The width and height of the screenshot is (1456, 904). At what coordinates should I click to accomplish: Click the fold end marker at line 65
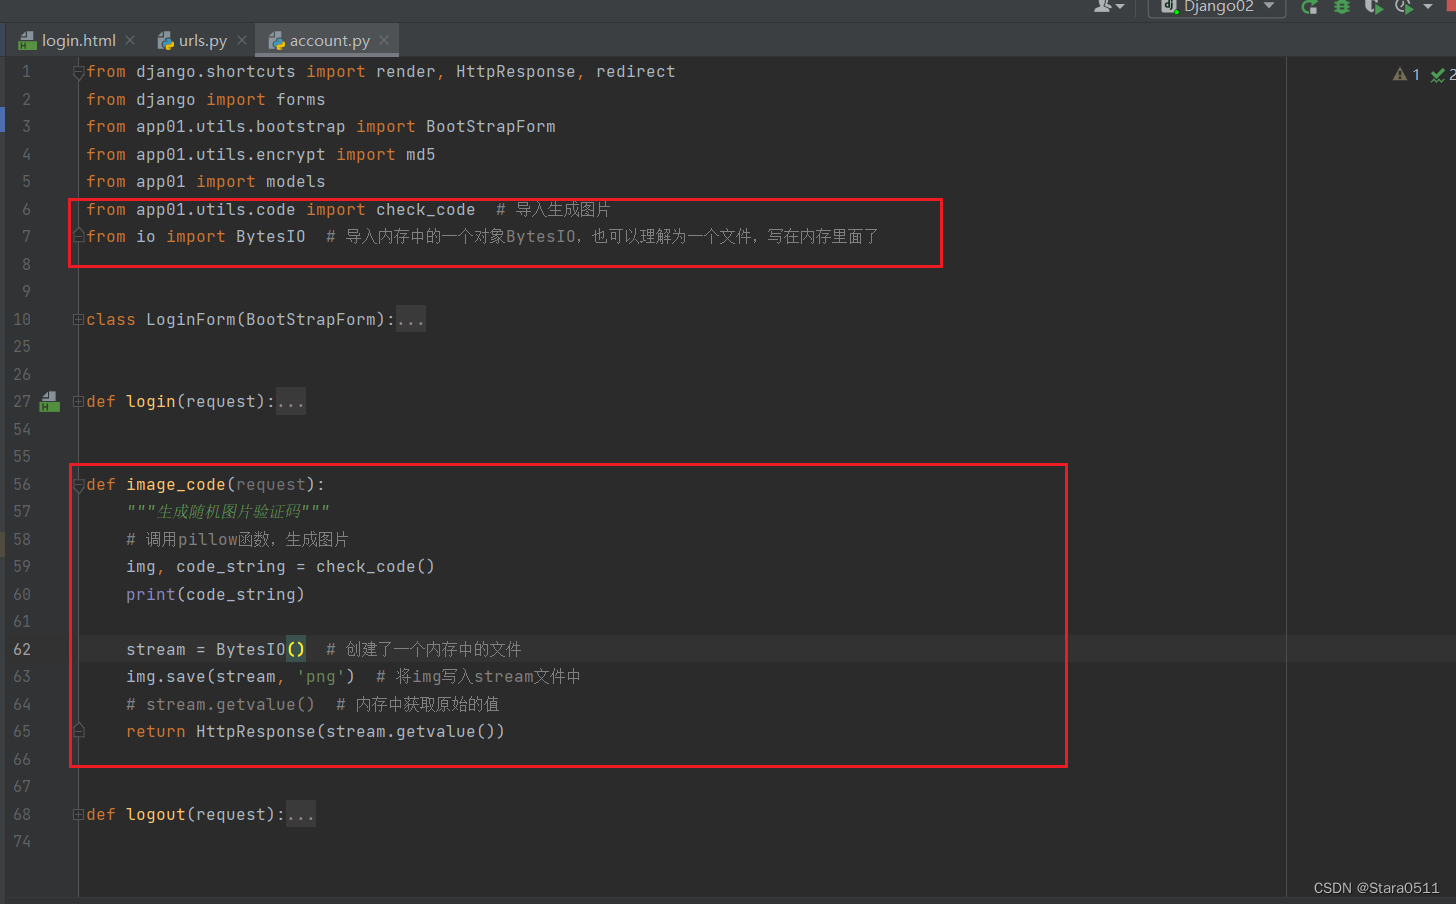click(78, 731)
